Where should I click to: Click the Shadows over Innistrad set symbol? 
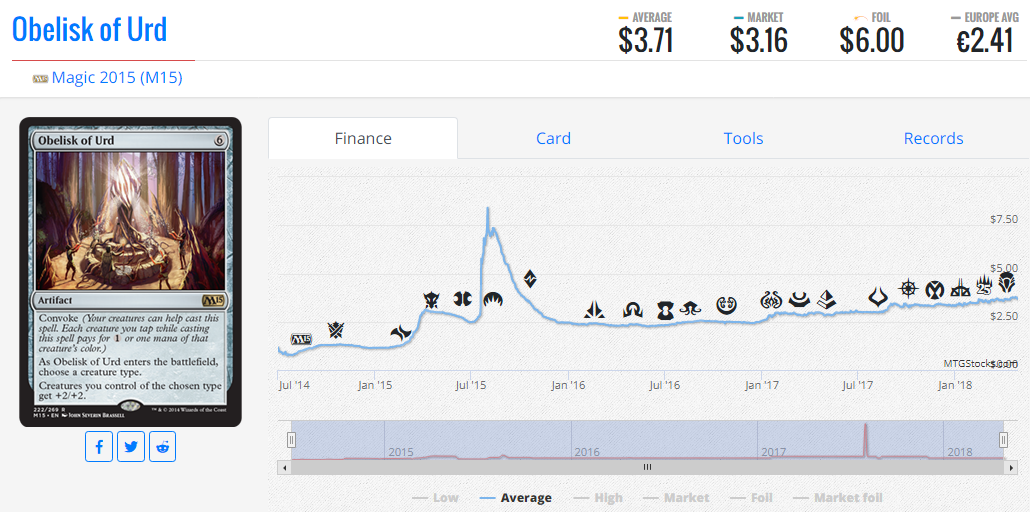pos(634,310)
